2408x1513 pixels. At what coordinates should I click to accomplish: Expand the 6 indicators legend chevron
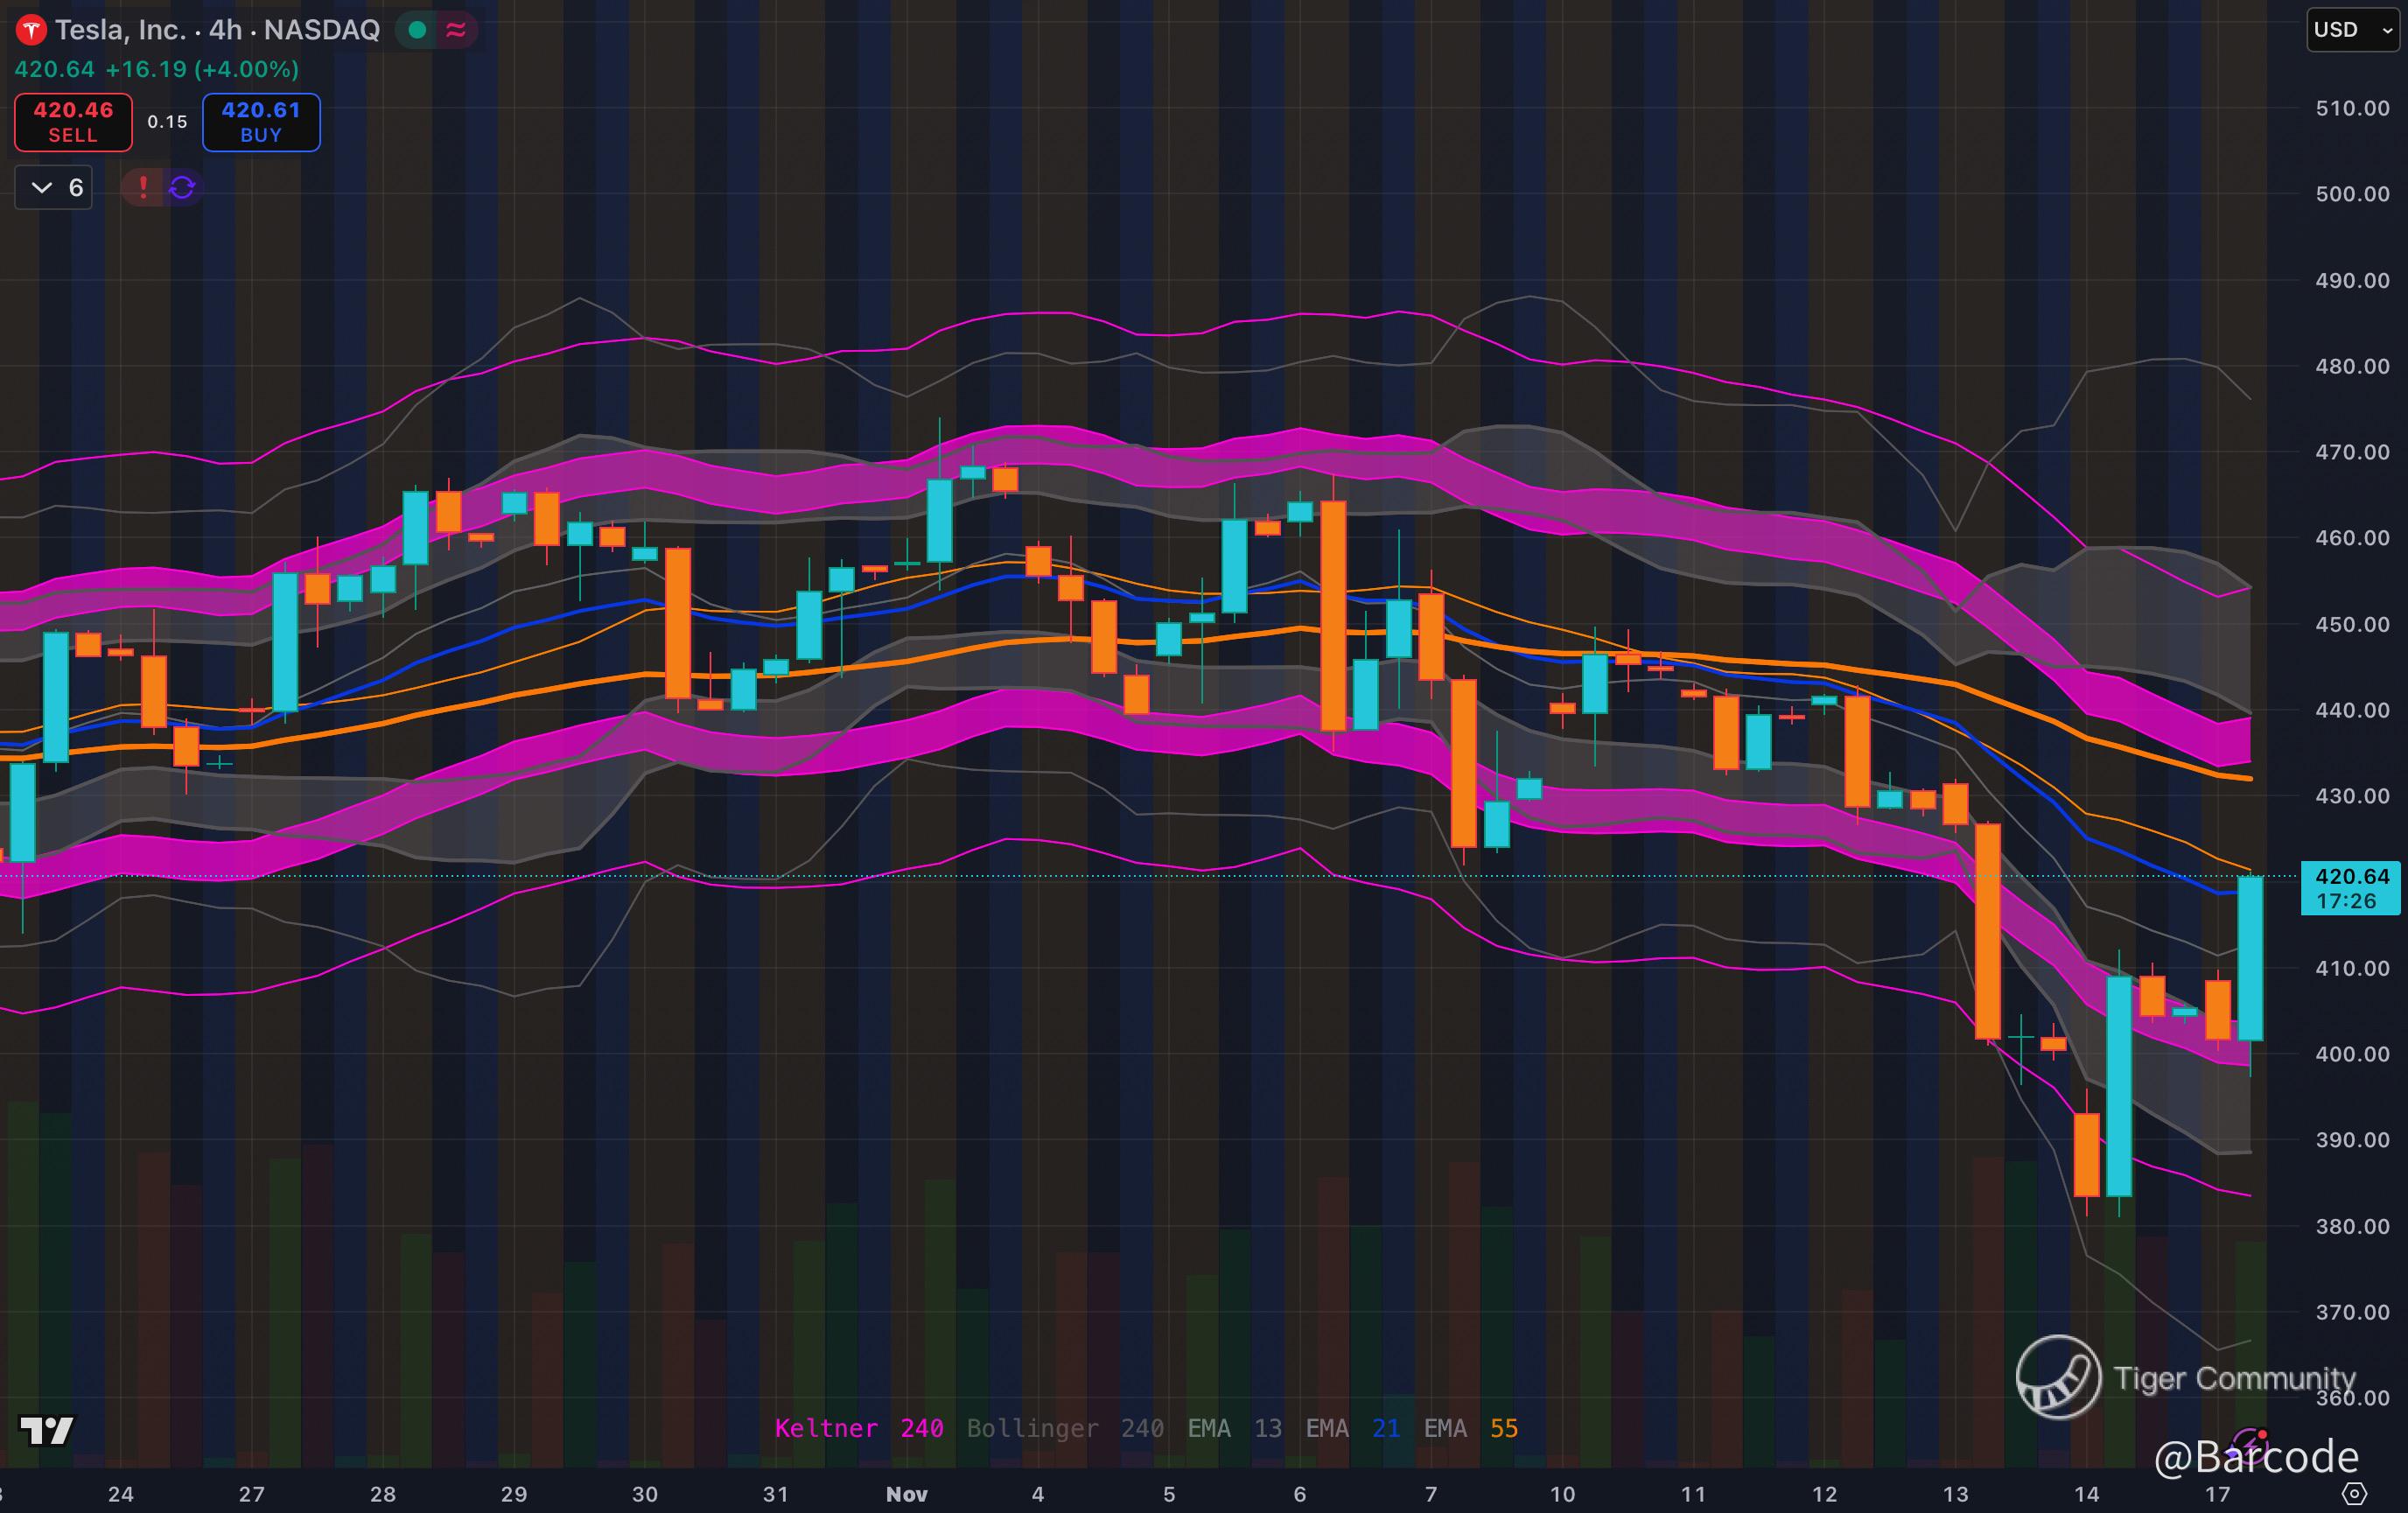pos(42,187)
